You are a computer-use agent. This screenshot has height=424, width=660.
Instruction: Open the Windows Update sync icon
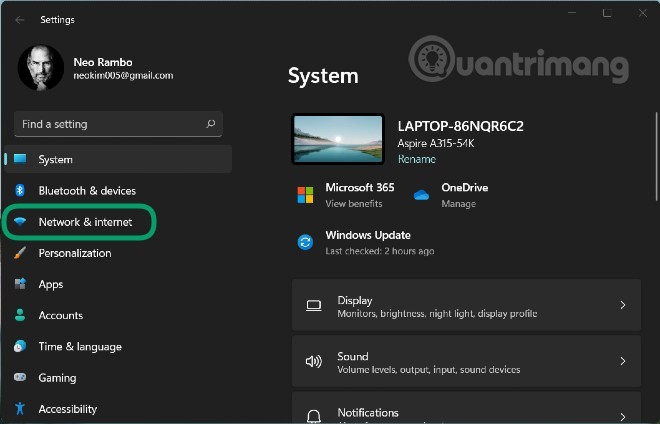(305, 242)
